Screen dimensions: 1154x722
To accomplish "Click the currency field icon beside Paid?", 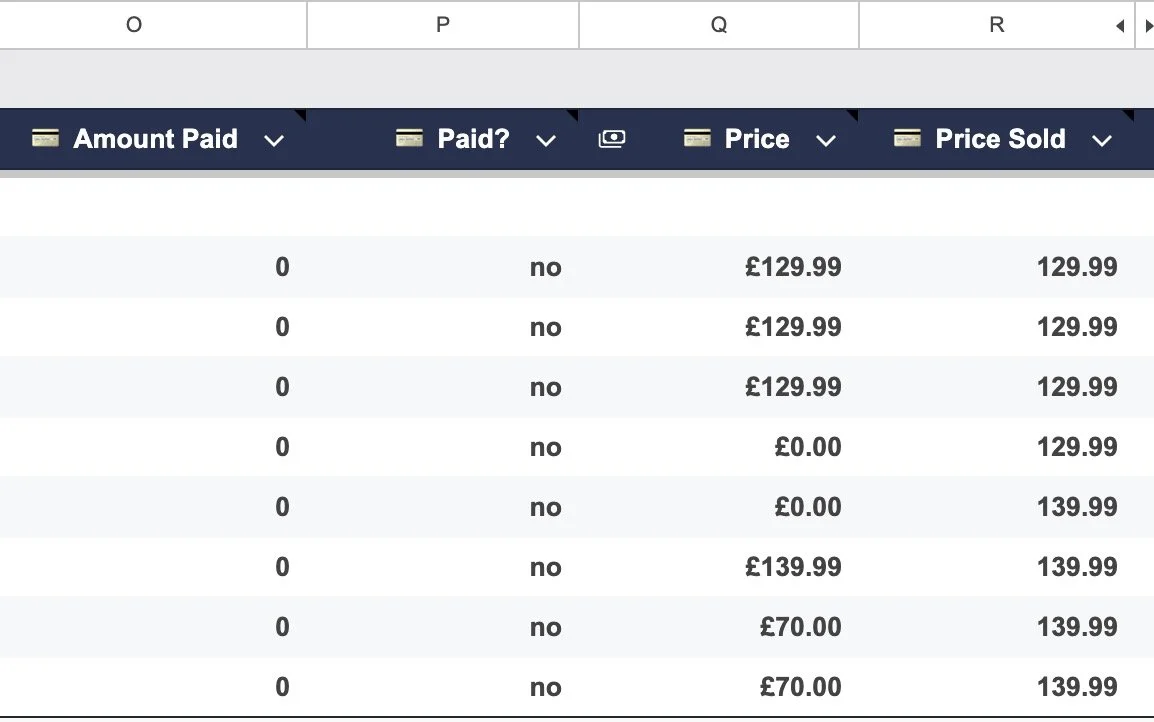I will (x=408, y=139).
